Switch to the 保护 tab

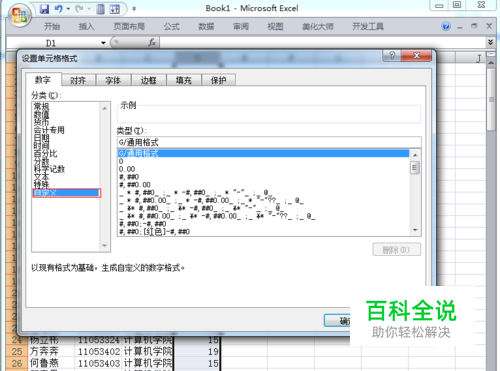(219, 80)
